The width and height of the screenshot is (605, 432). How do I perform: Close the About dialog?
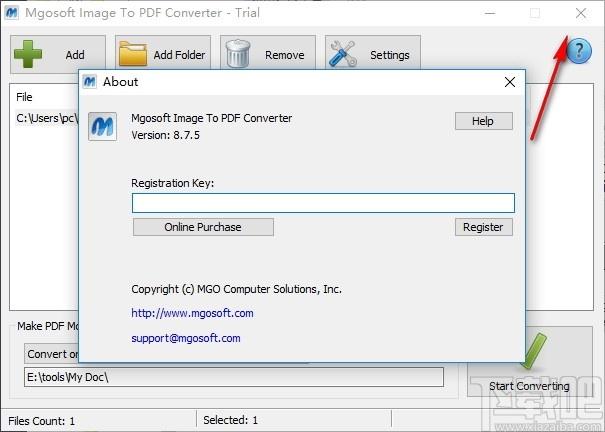click(510, 82)
